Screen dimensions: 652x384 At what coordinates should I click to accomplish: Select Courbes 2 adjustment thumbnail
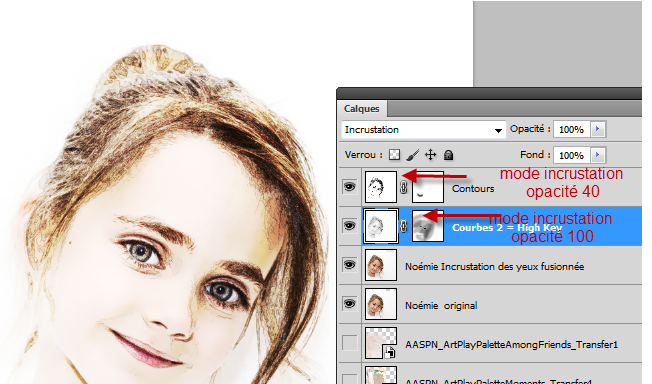pyautogui.click(x=381, y=226)
